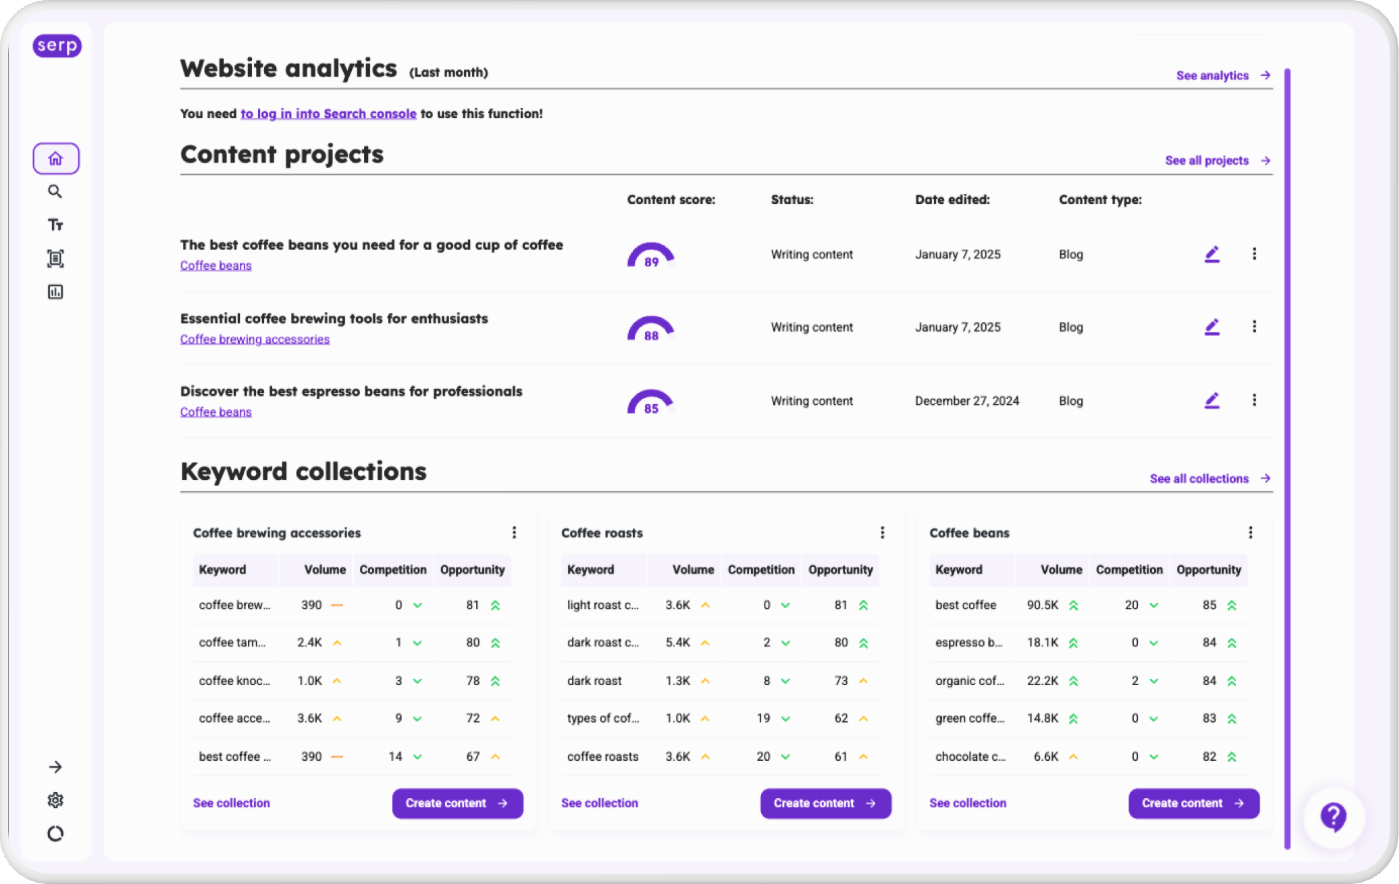Edit the 'Essential coffee brewing tools' project

[x=1212, y=327]
